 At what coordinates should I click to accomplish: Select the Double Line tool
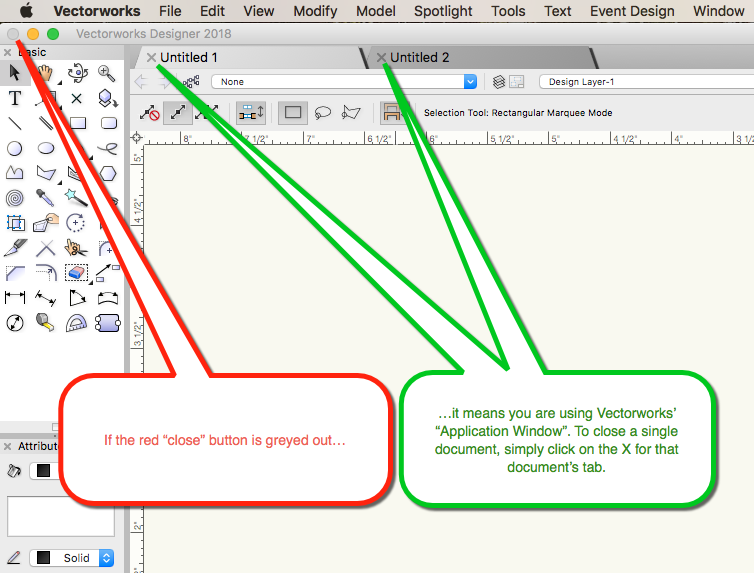click(x=46, y=124)
